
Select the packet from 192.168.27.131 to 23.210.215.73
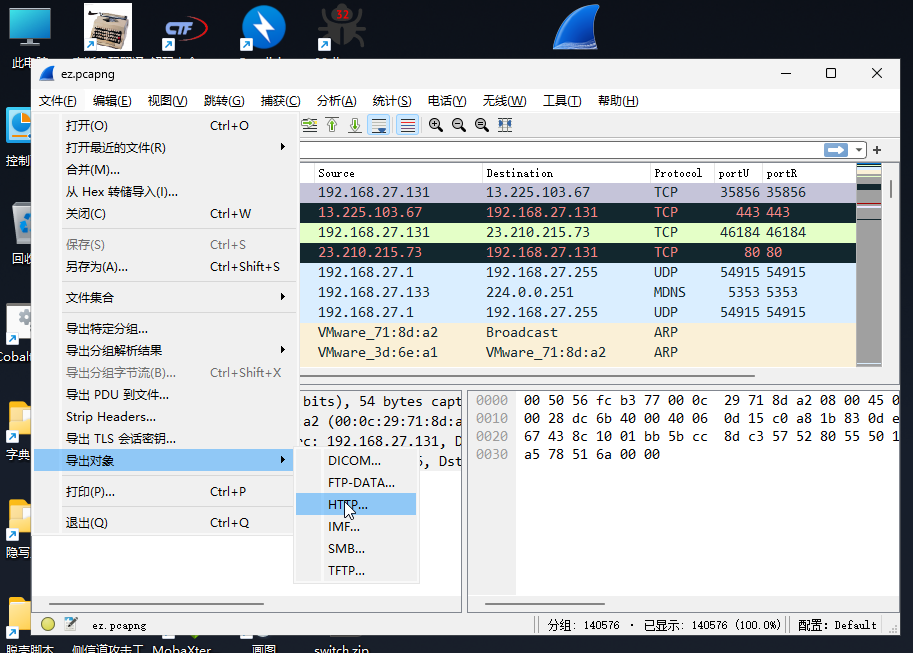(x=578, y=232)
